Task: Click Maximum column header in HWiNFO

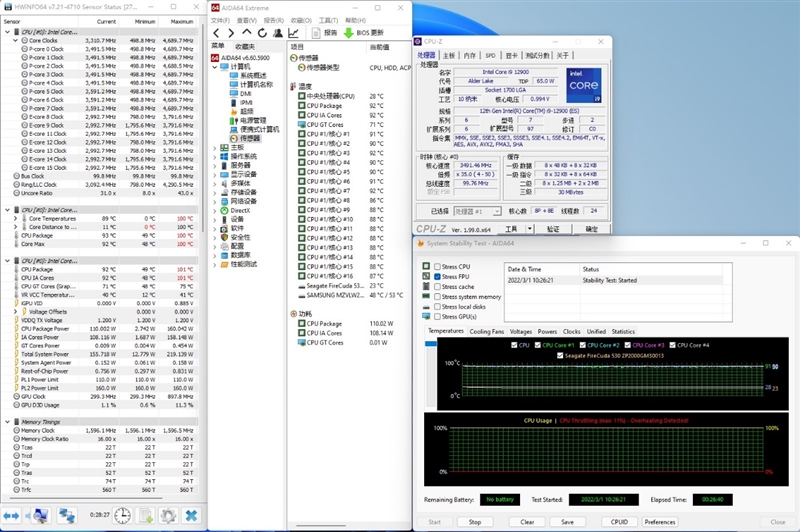Action: click(x=178, y=21)
